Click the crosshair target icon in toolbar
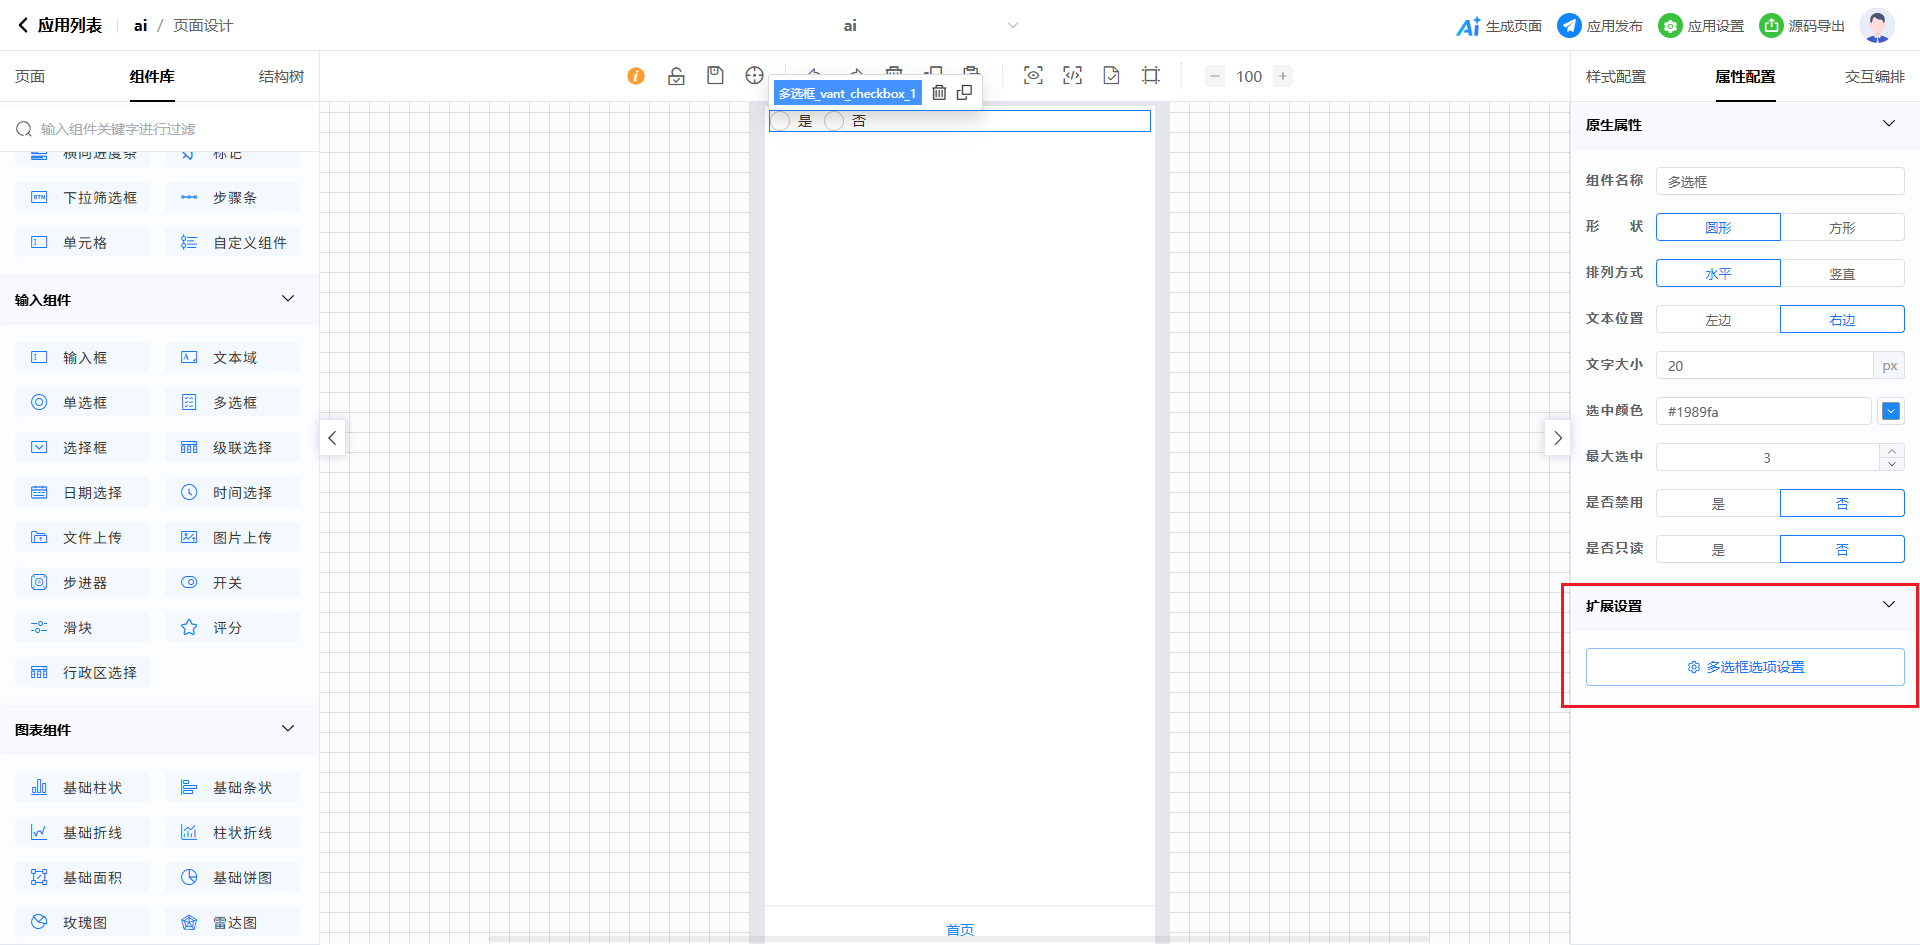Viewport: 1920px width, 945px height. (x=754, y=76)
